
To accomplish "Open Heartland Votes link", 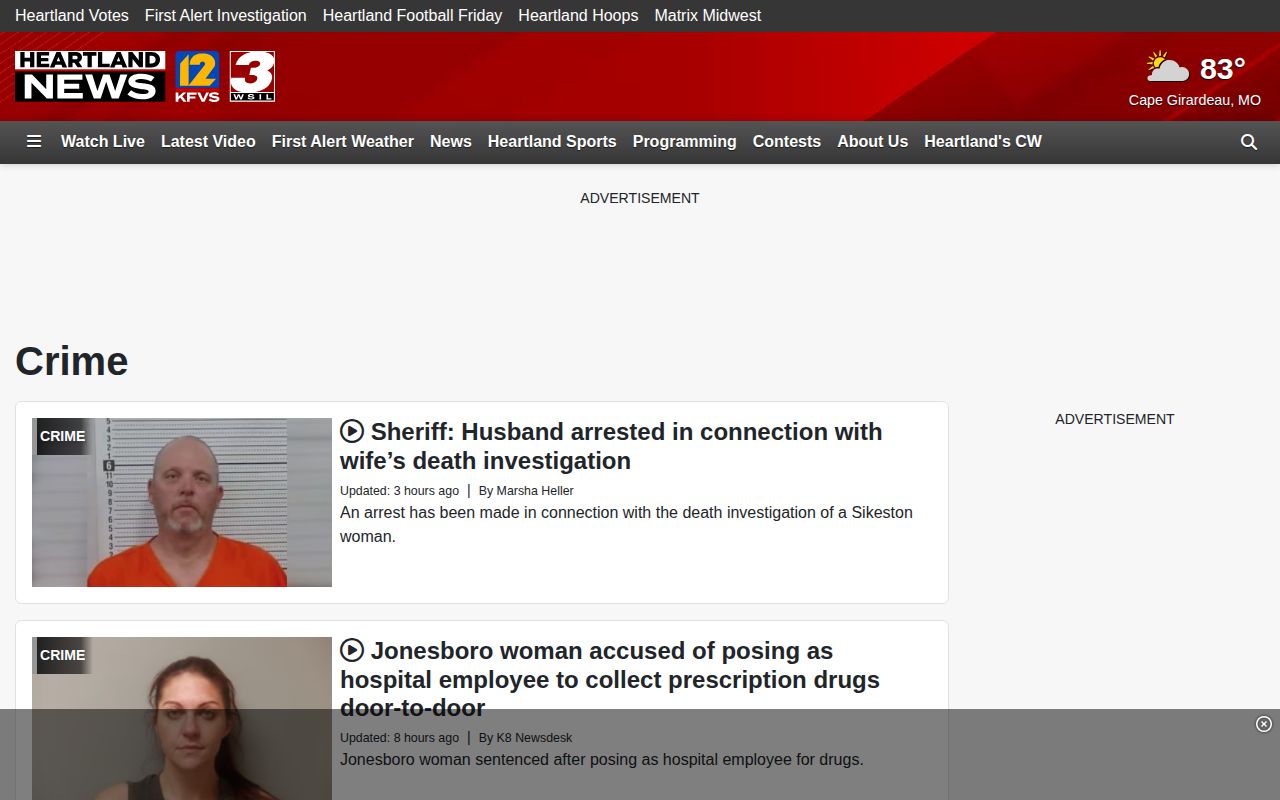I will pyautogui.click(x=72, y=15).
